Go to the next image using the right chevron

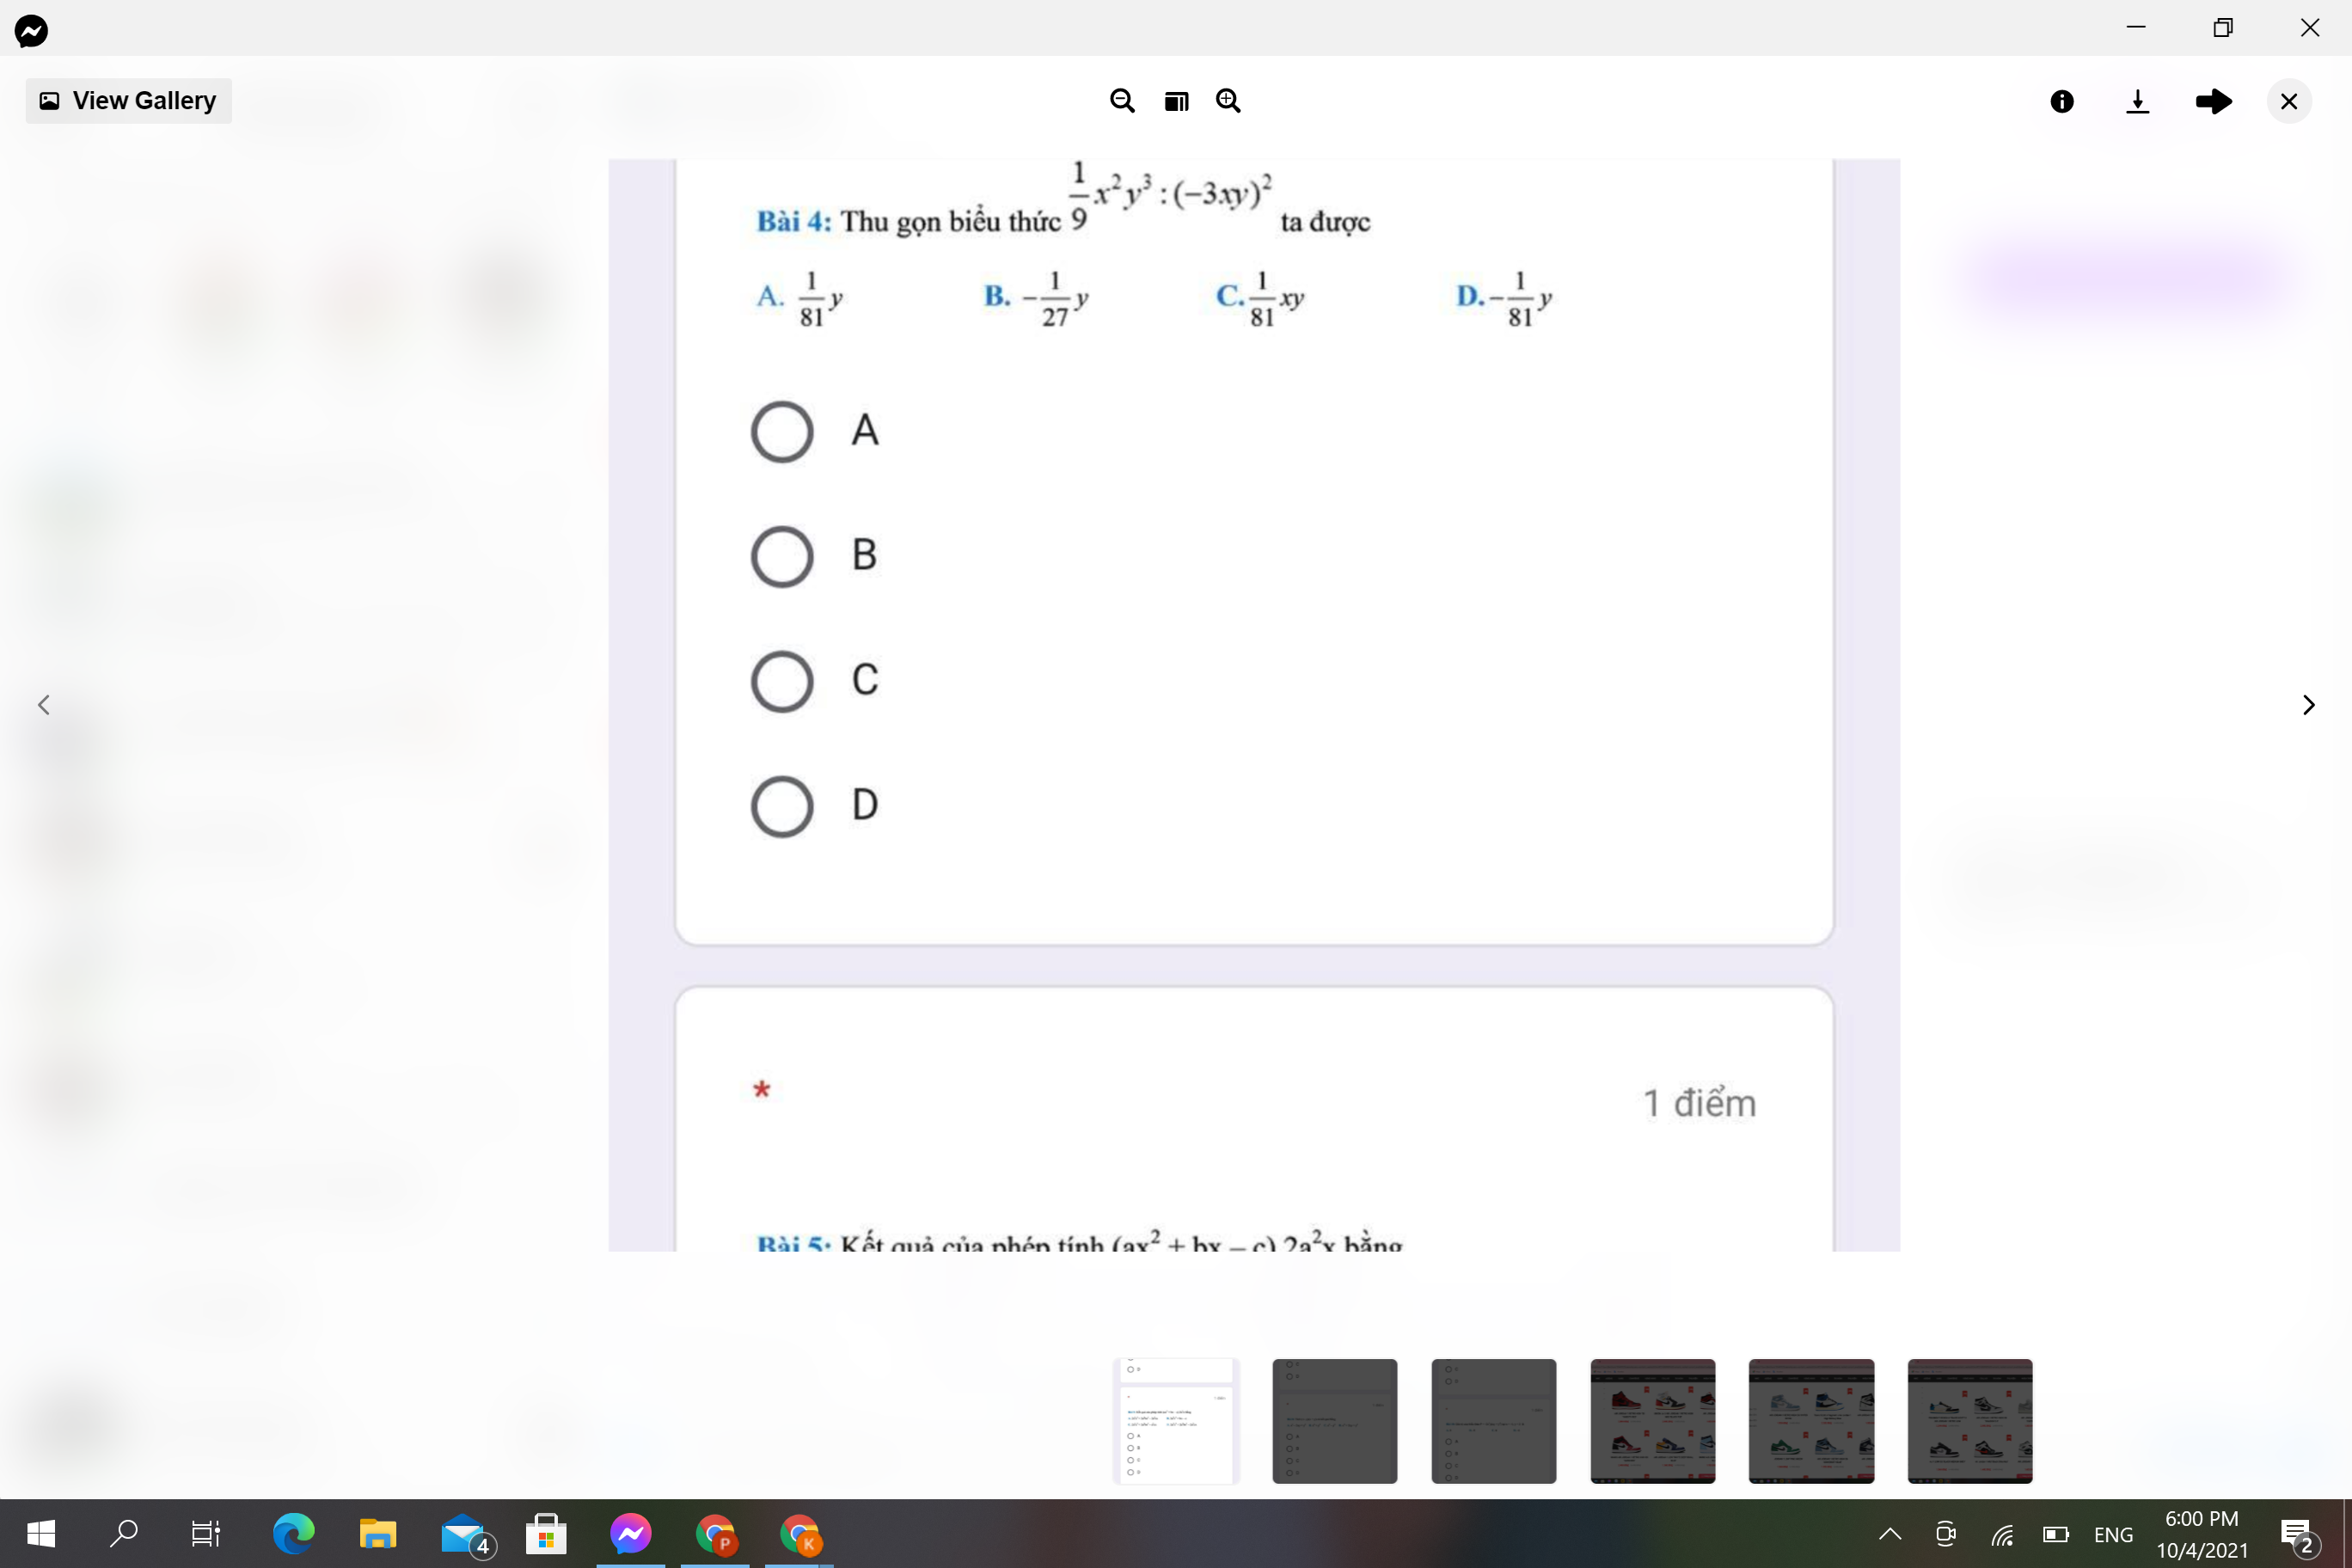click(2308, 705)
